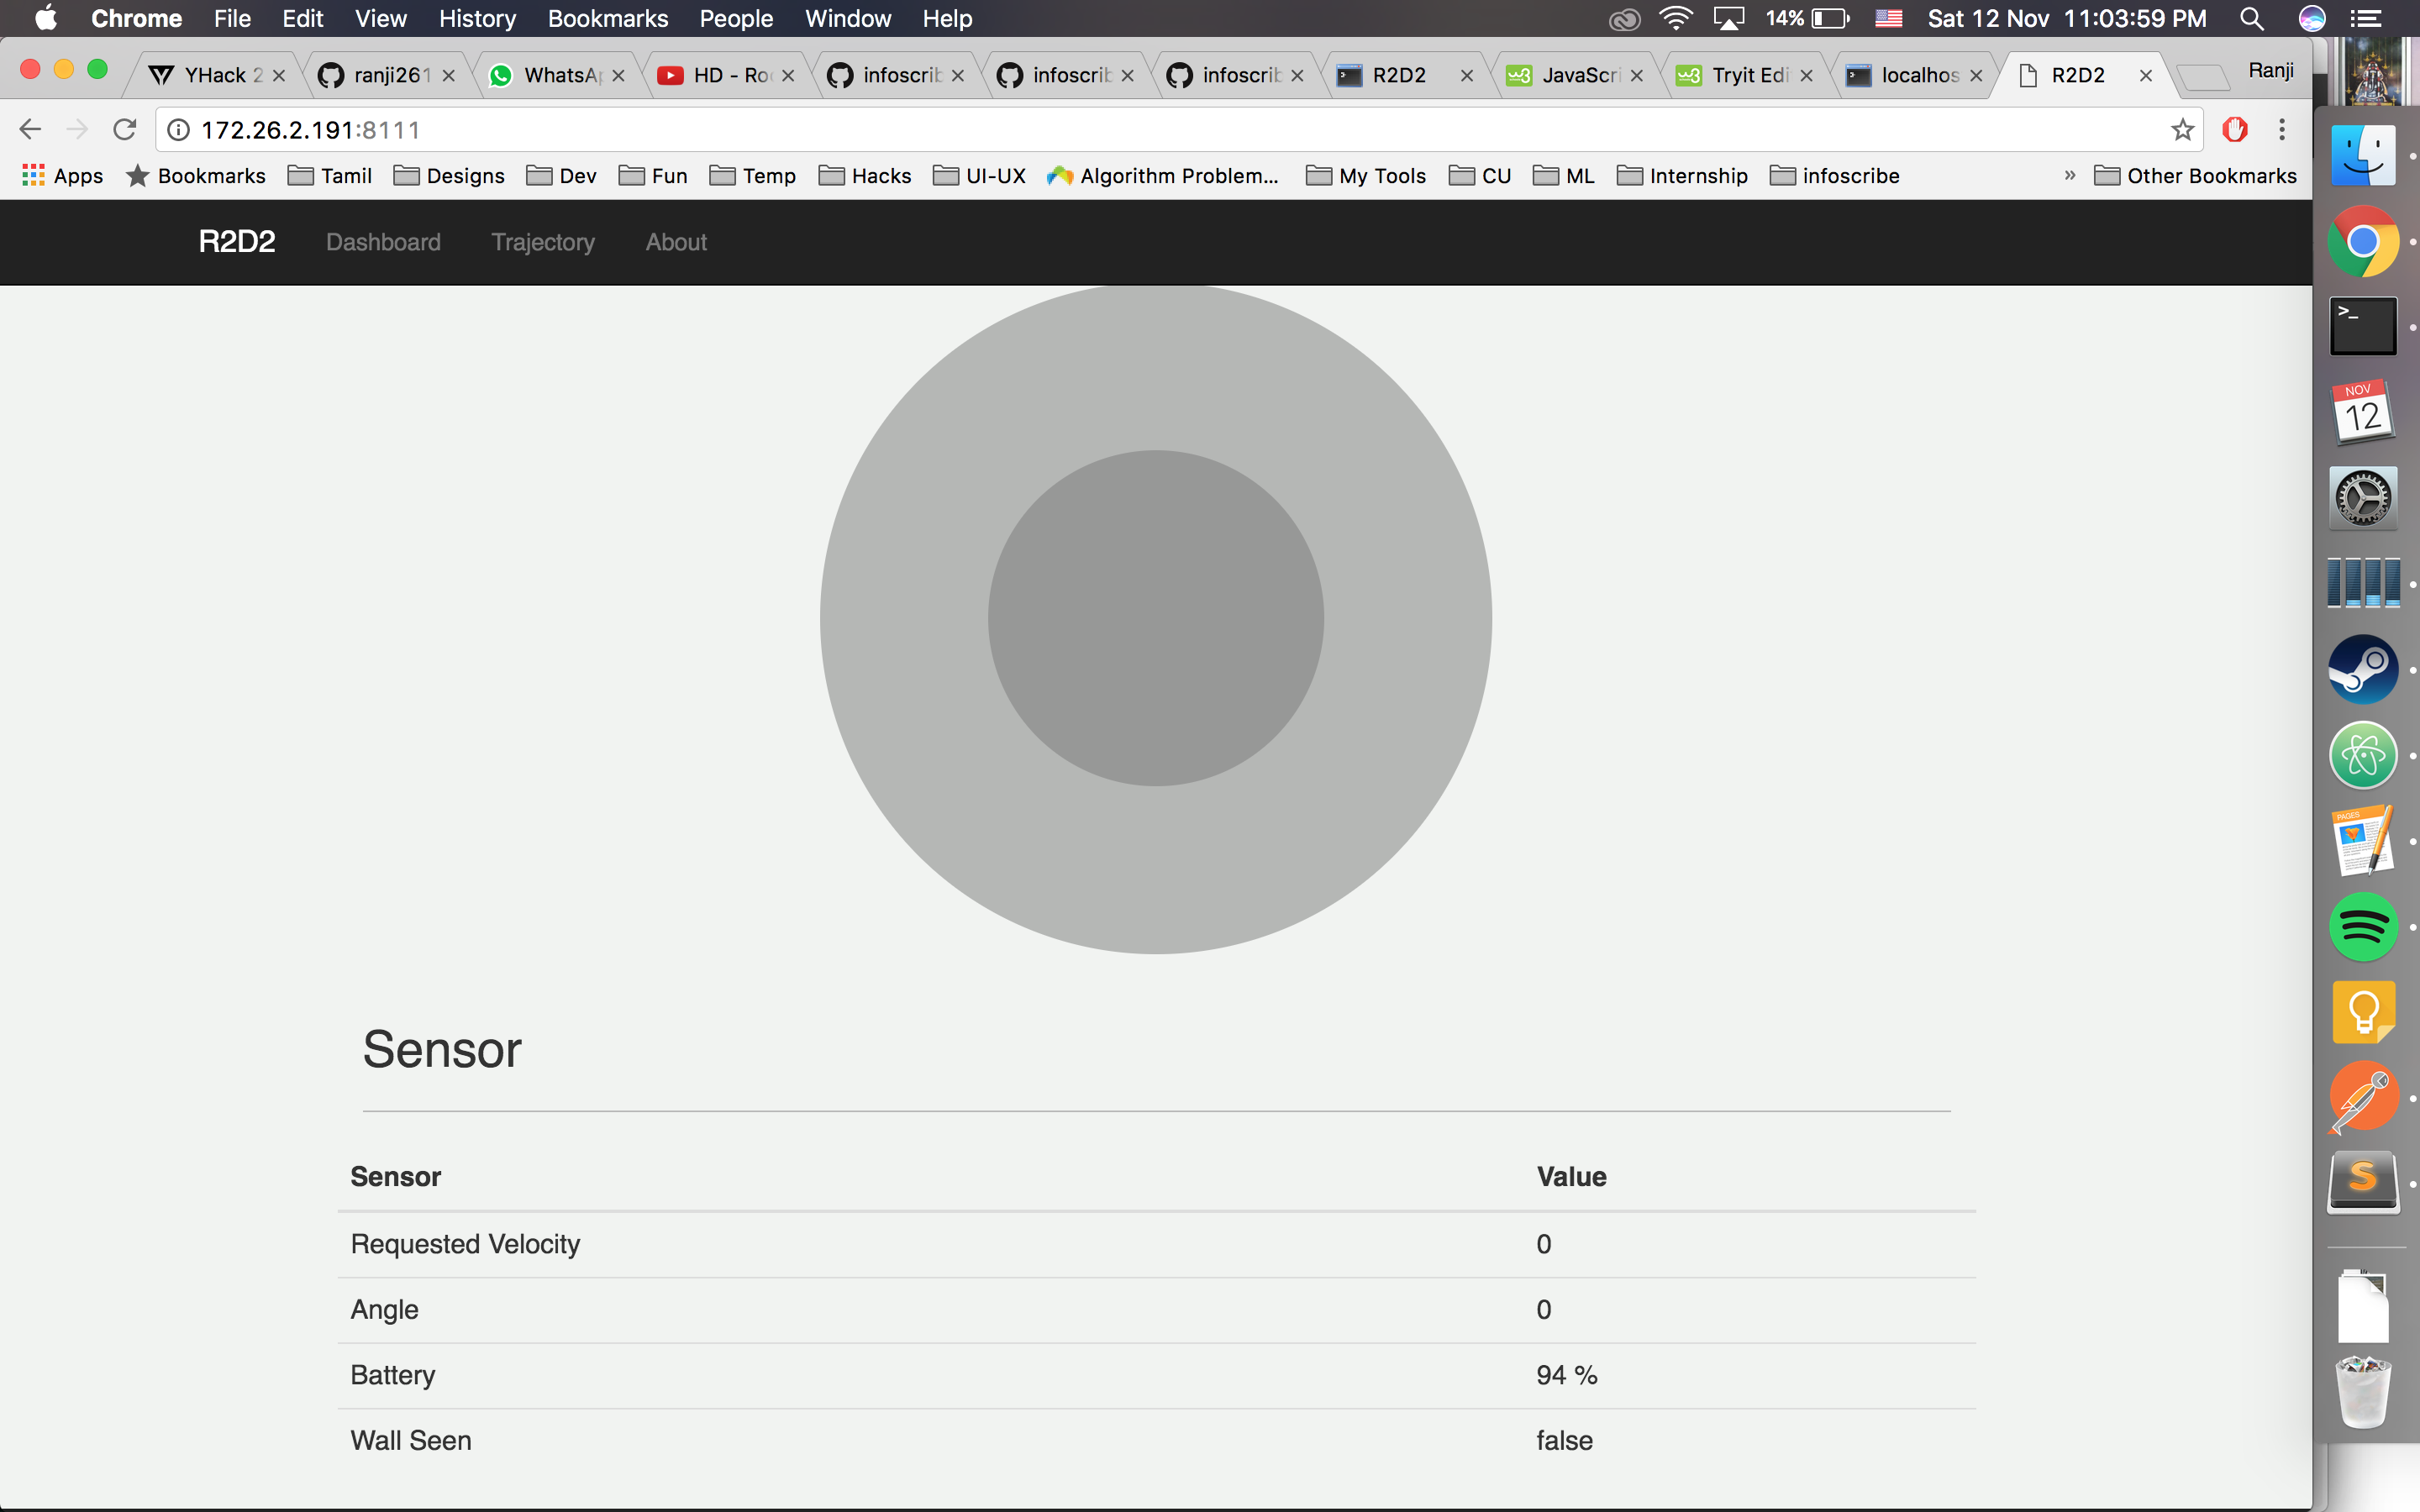This screenshot has height=1512, width=2420.
Task: Click the red ad-blocker extension icon
Action: coord(2234,130)
